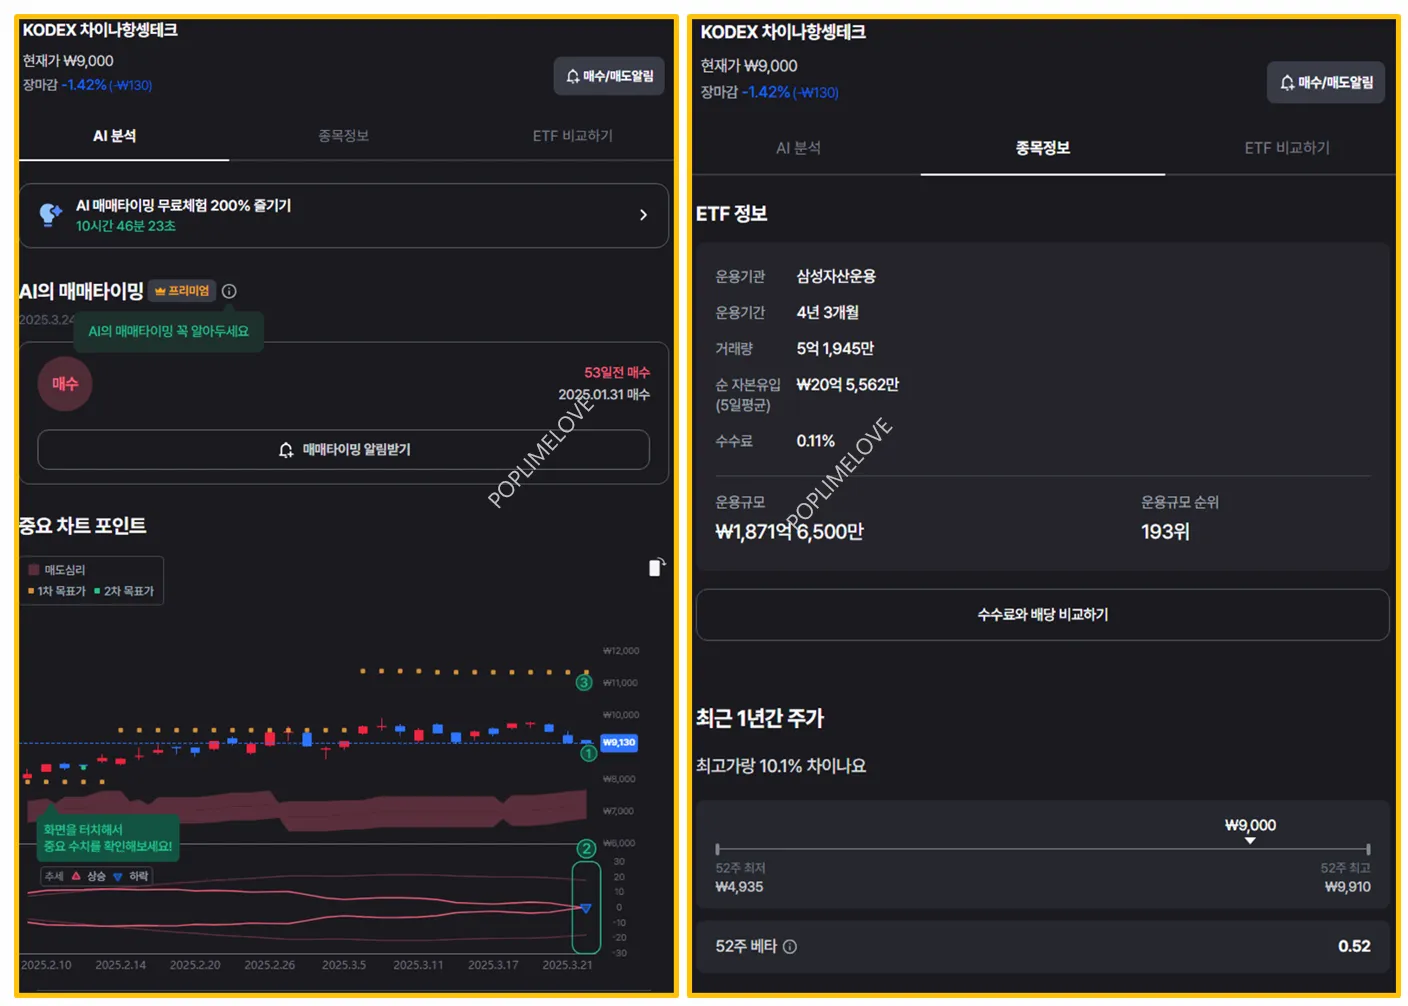
Task: Tap the 수수료와 배당 비교하기 button
Action: 1043,615
